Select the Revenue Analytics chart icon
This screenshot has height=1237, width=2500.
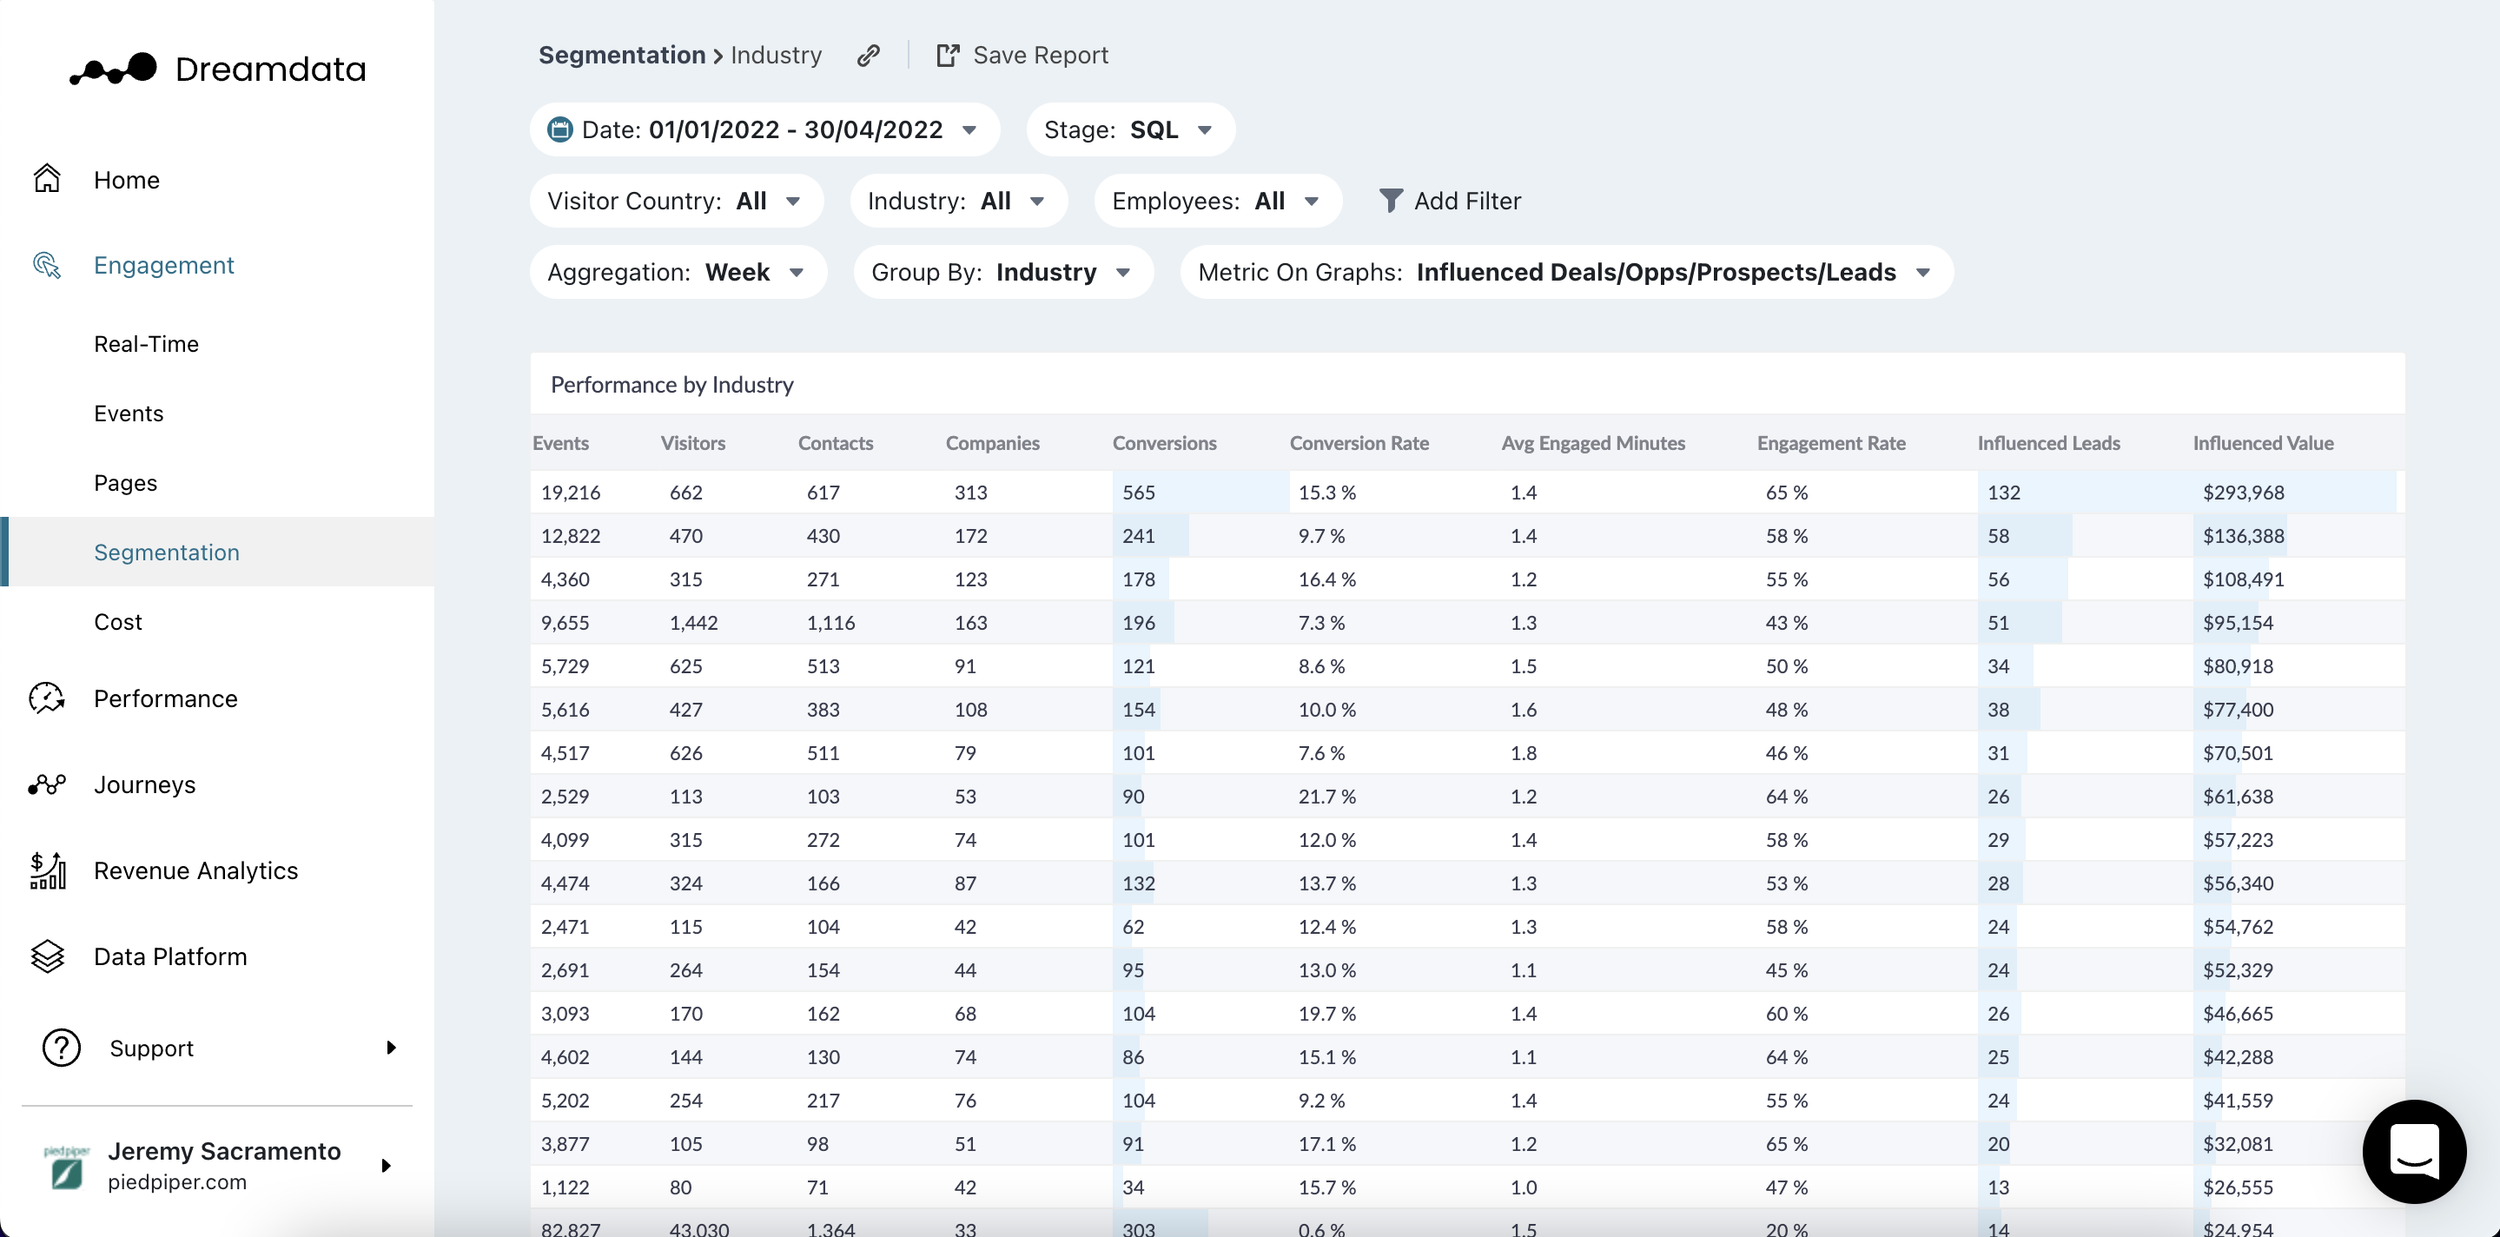pos(47,870)
